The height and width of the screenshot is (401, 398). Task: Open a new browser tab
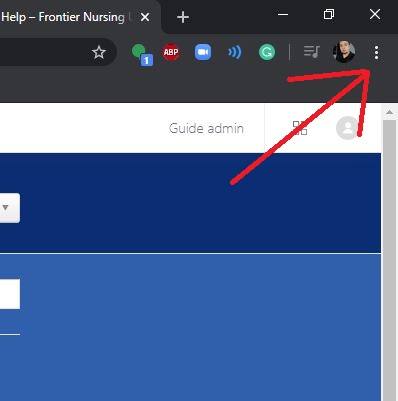click(x=183, y=17)
